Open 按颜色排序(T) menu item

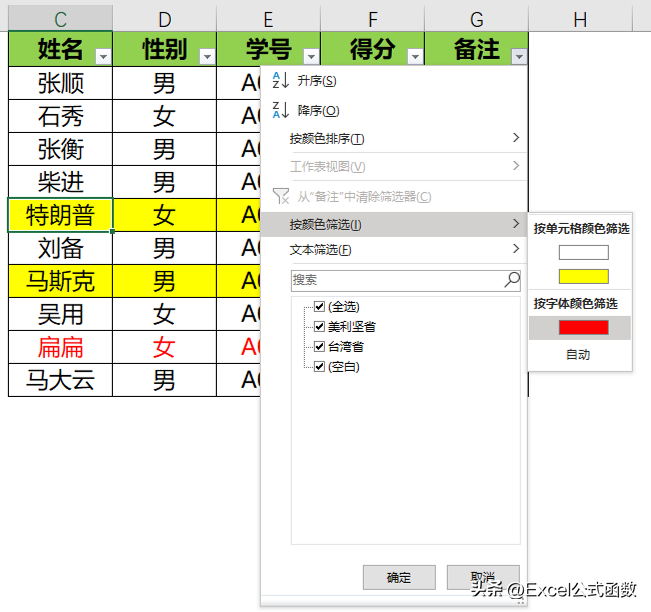click(x=394, y=138)
